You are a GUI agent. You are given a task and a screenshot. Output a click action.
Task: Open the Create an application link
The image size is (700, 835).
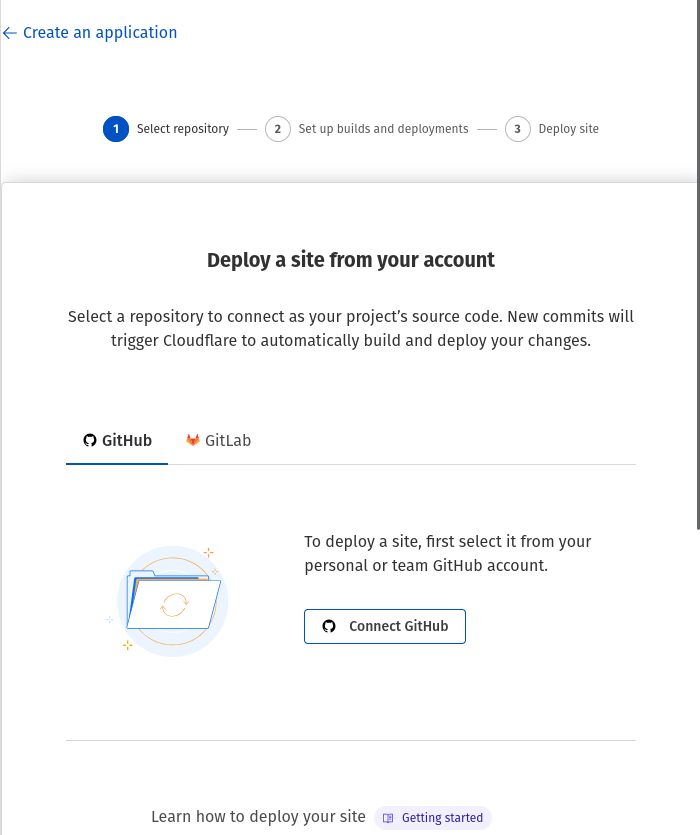coord(100,33)
